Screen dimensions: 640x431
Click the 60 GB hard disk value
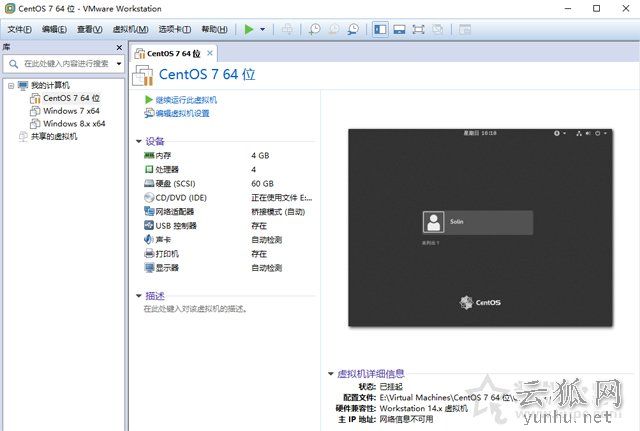click(262, 184)
